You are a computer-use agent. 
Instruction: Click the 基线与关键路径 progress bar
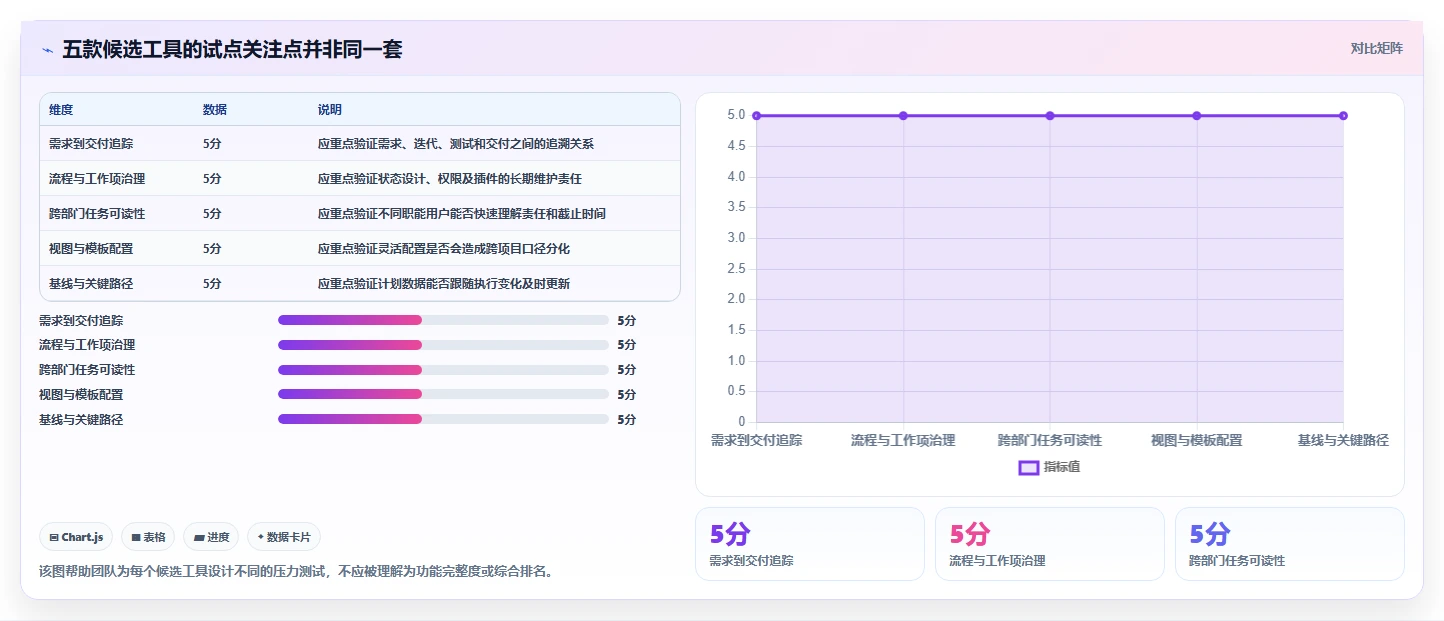[443, 419]
